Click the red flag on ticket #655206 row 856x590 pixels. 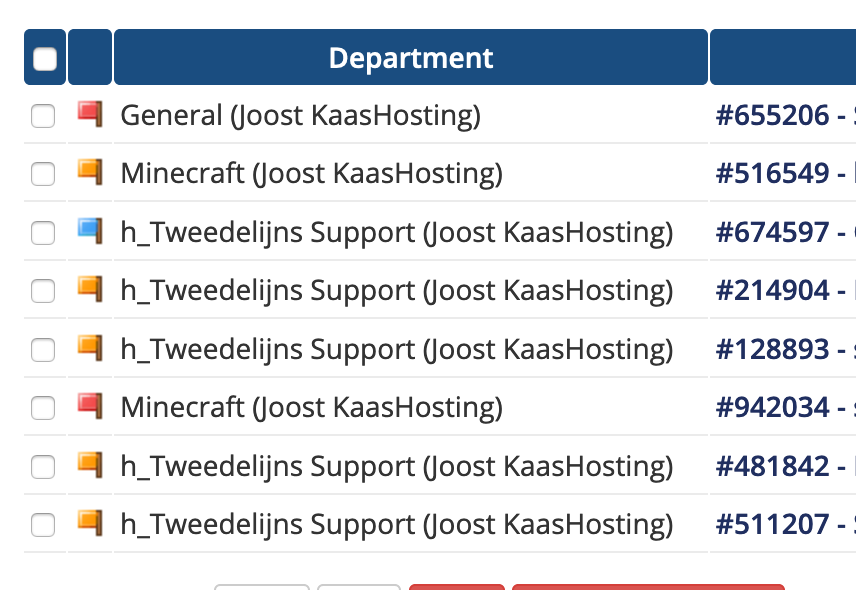click(x=90, y=114)
